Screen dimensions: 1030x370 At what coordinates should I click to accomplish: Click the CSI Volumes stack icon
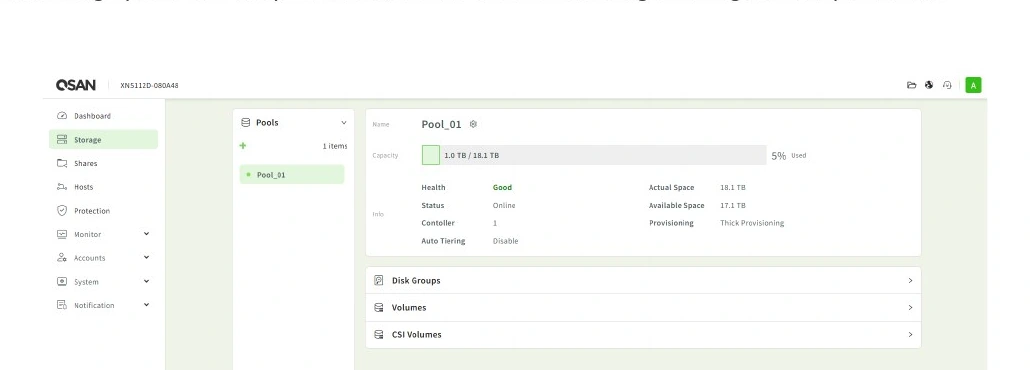(378, 335)
